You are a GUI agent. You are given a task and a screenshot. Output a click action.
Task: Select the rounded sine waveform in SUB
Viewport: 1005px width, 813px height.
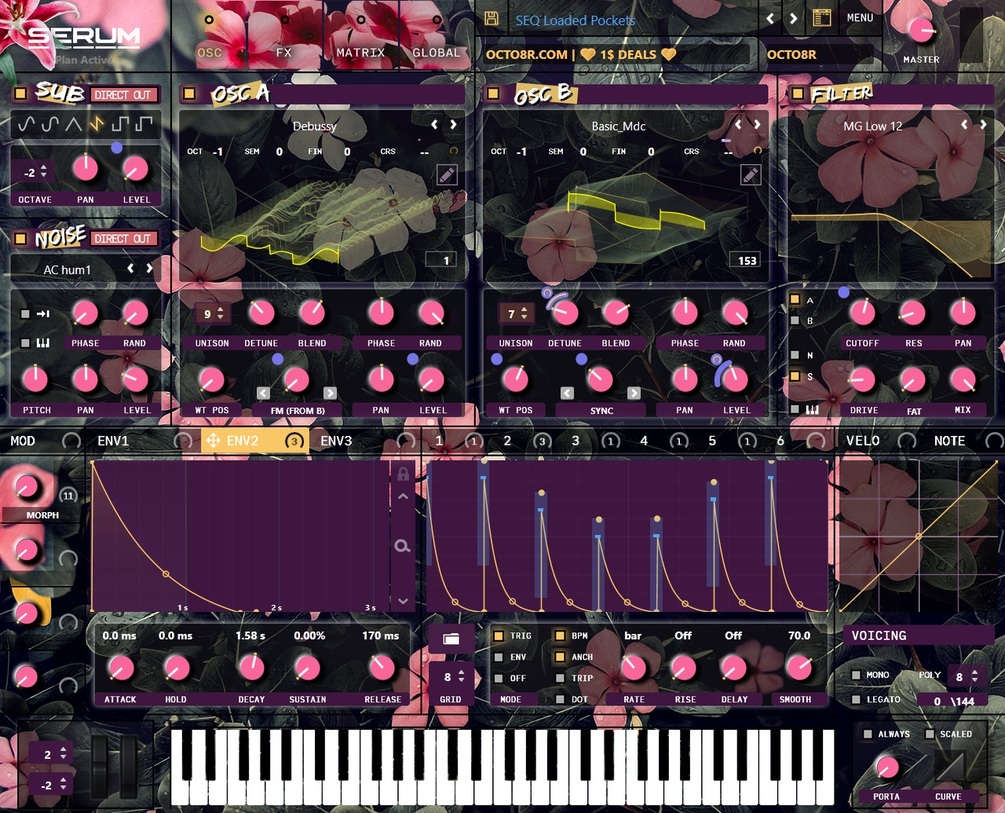coord(50,124)
